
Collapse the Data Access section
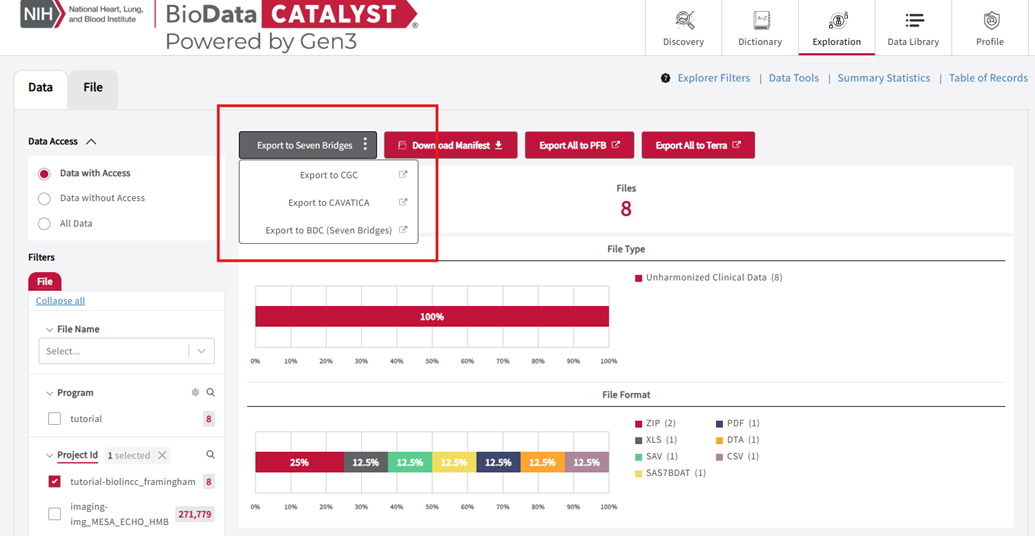point(91,141)
